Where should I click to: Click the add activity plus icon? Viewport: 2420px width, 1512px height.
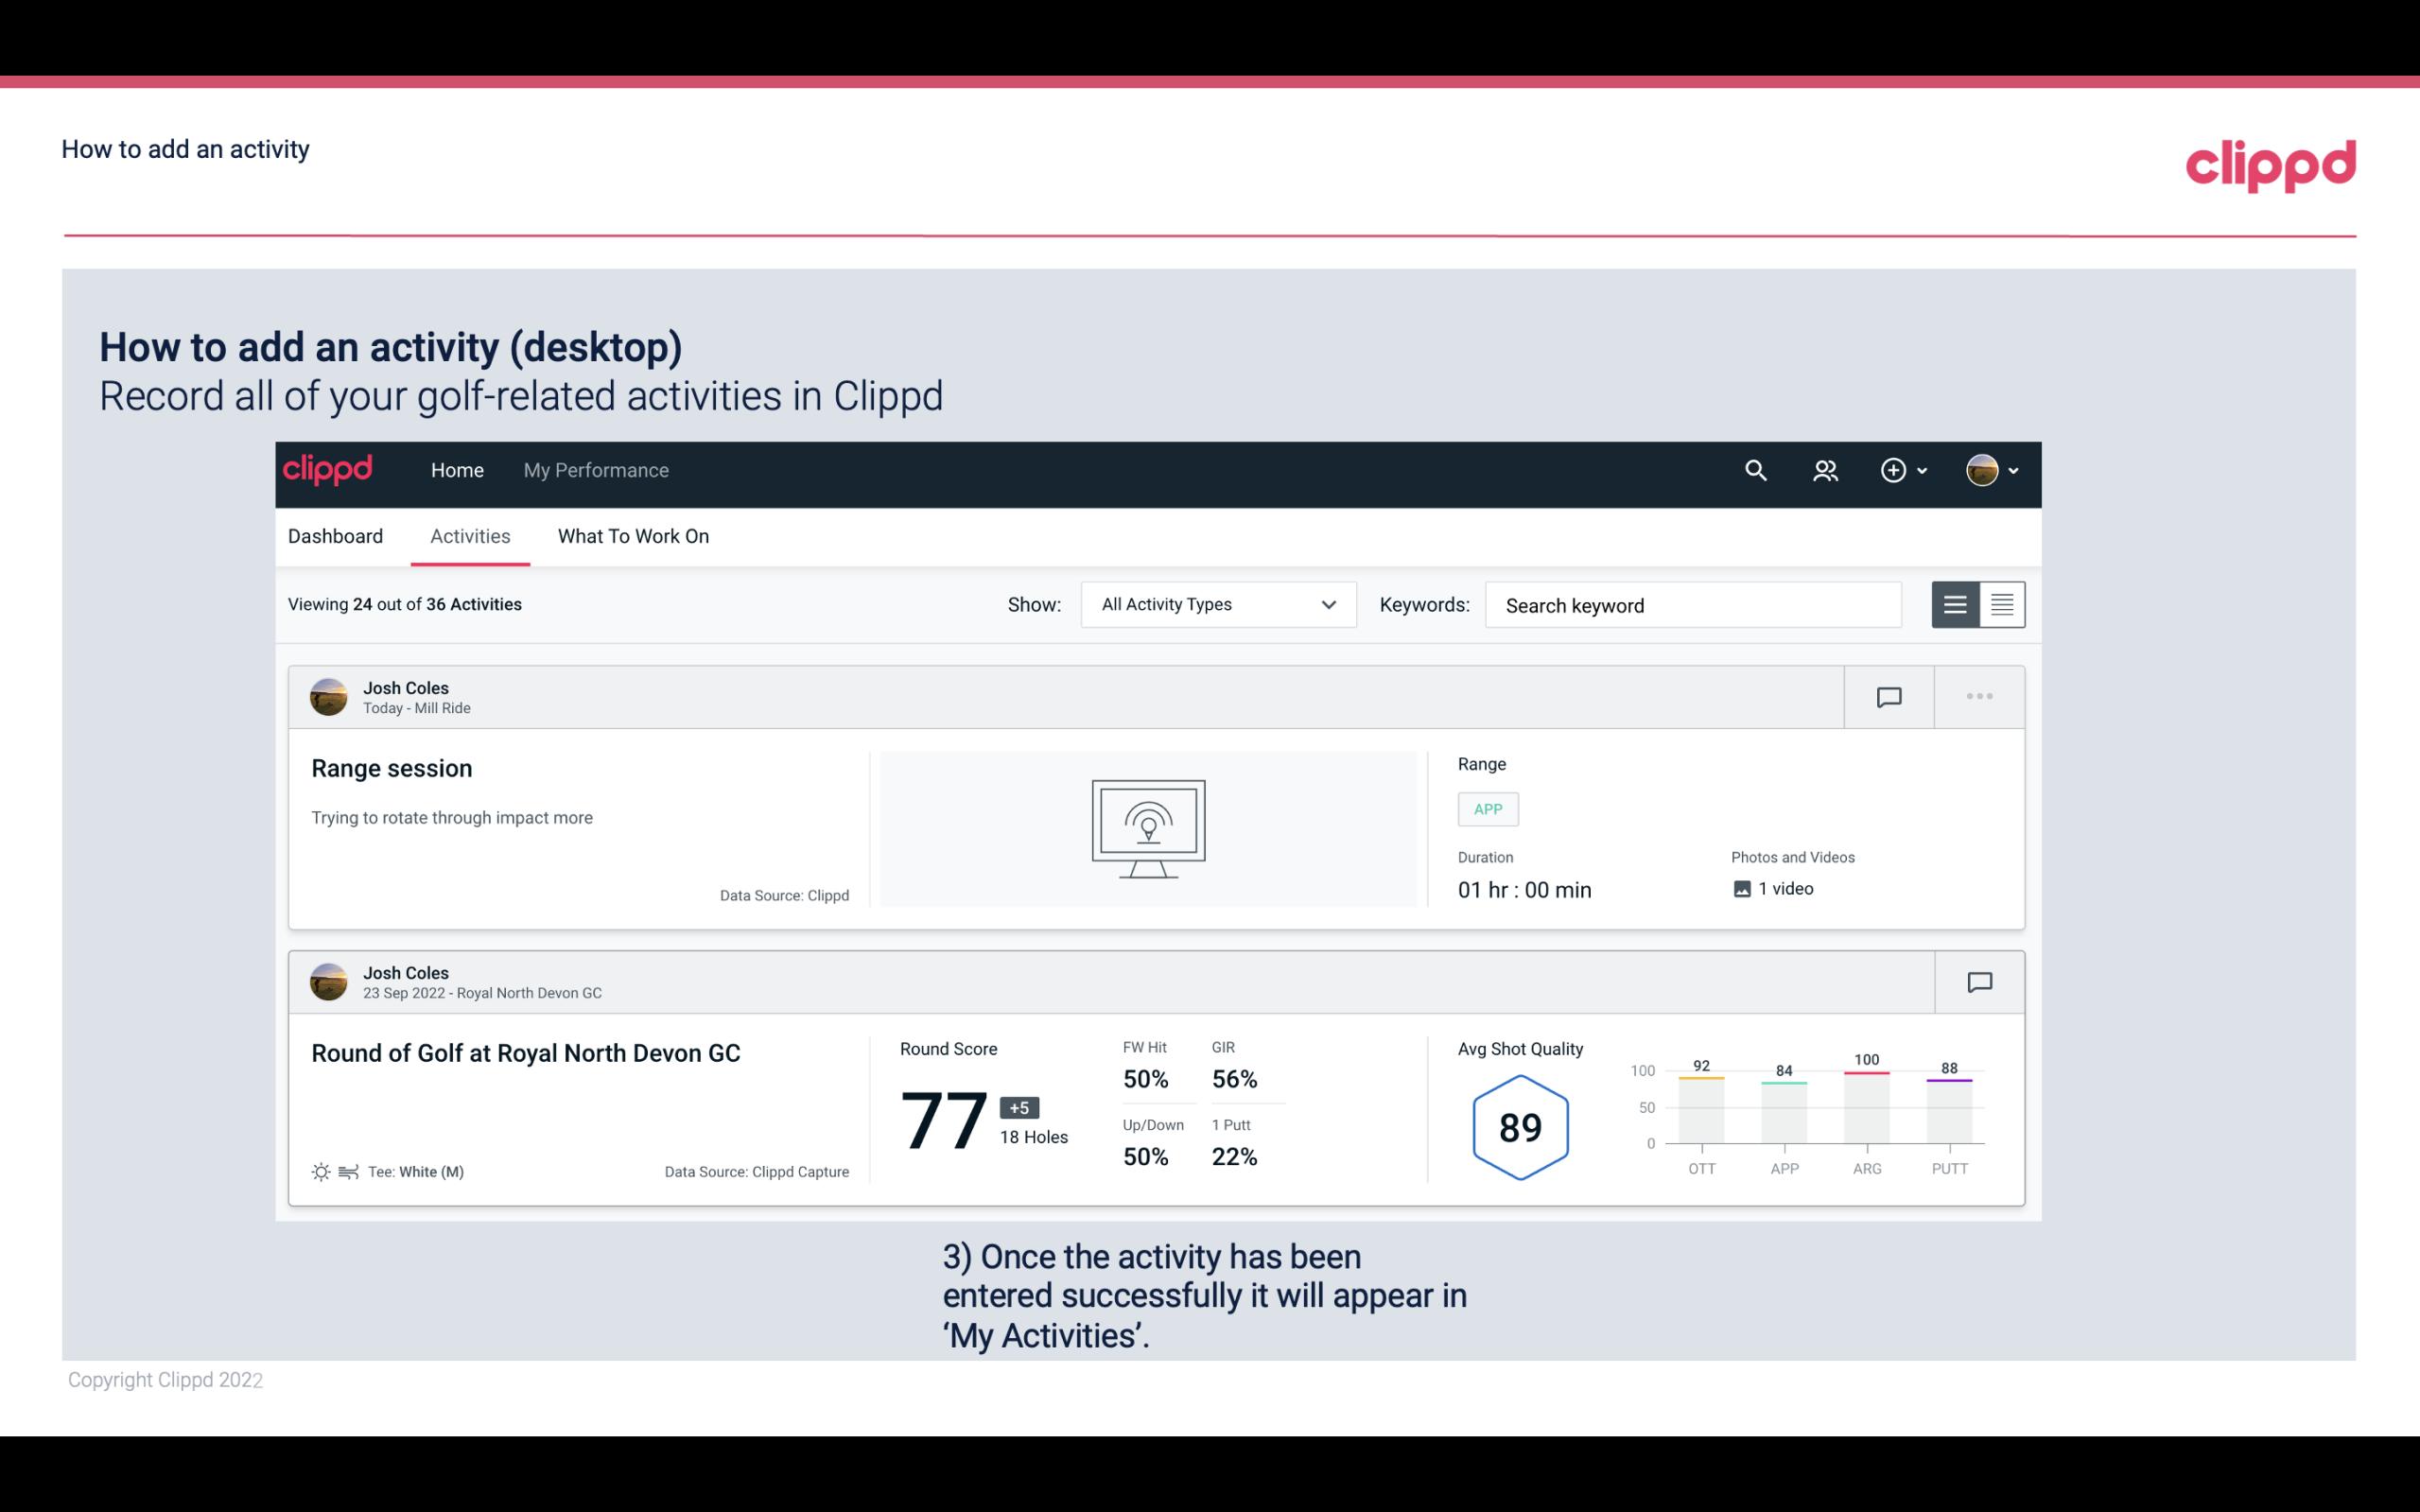tap(1892, 470)
